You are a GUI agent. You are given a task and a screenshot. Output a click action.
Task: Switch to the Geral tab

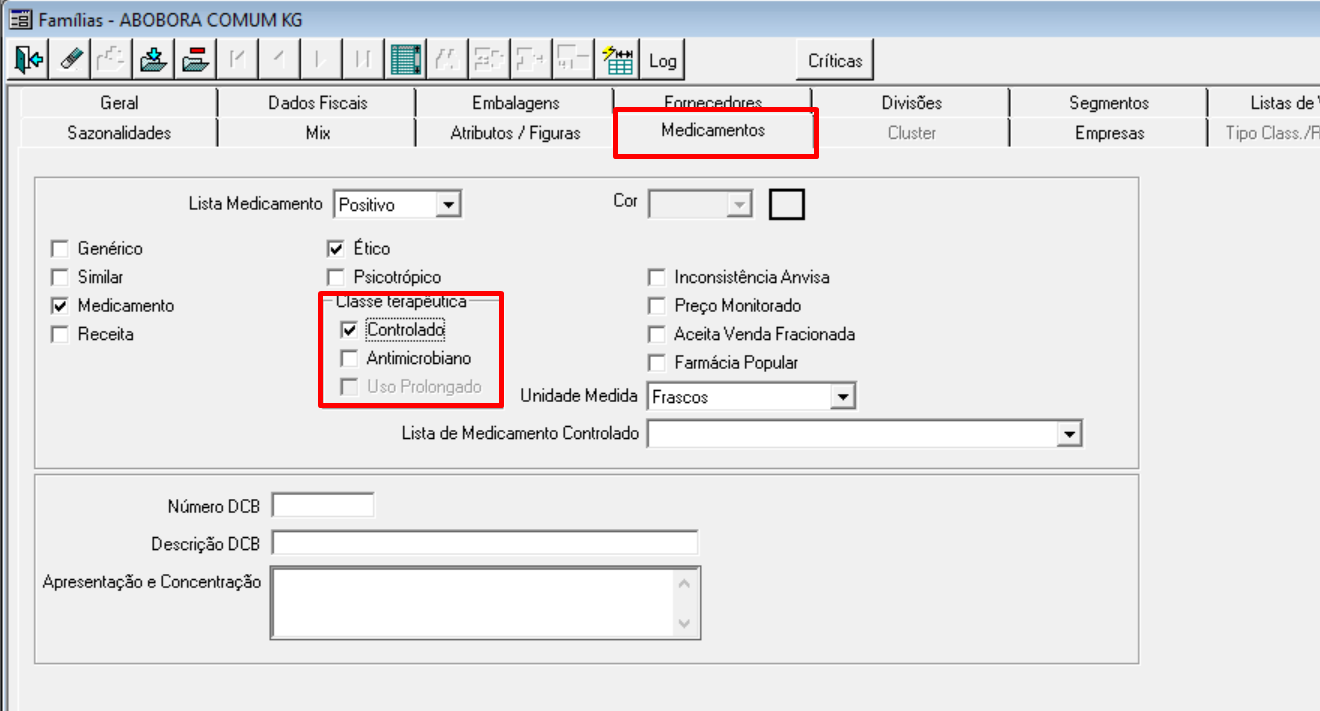click(x=119, y=103)
